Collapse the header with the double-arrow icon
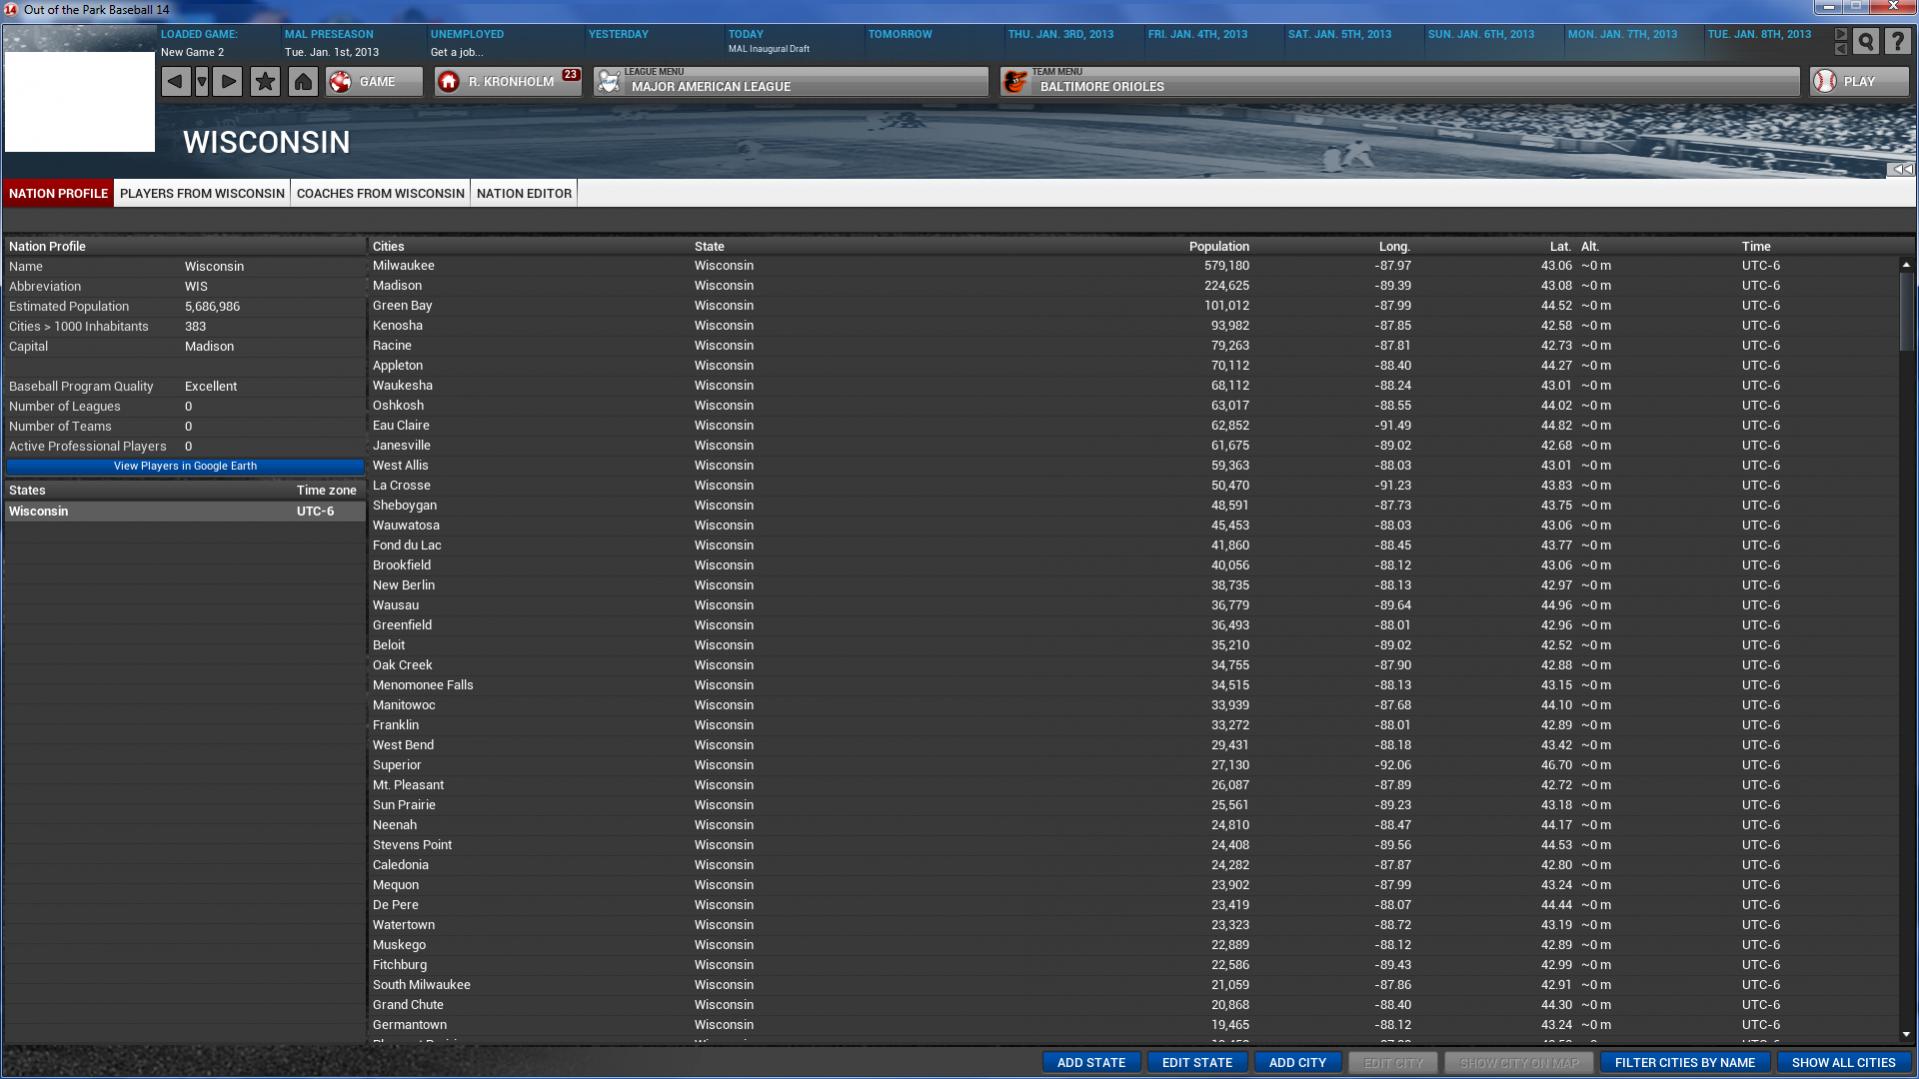The height and width of the screenshot is (1079, 1919). coord(1902,169)
